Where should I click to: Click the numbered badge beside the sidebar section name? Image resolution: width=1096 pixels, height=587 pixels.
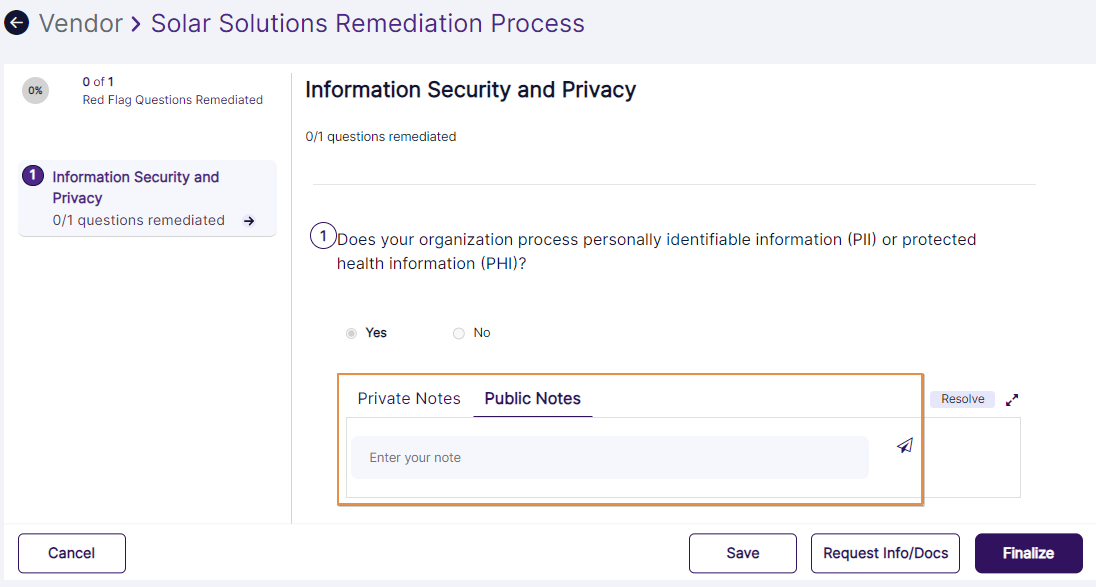pos(32,176)
